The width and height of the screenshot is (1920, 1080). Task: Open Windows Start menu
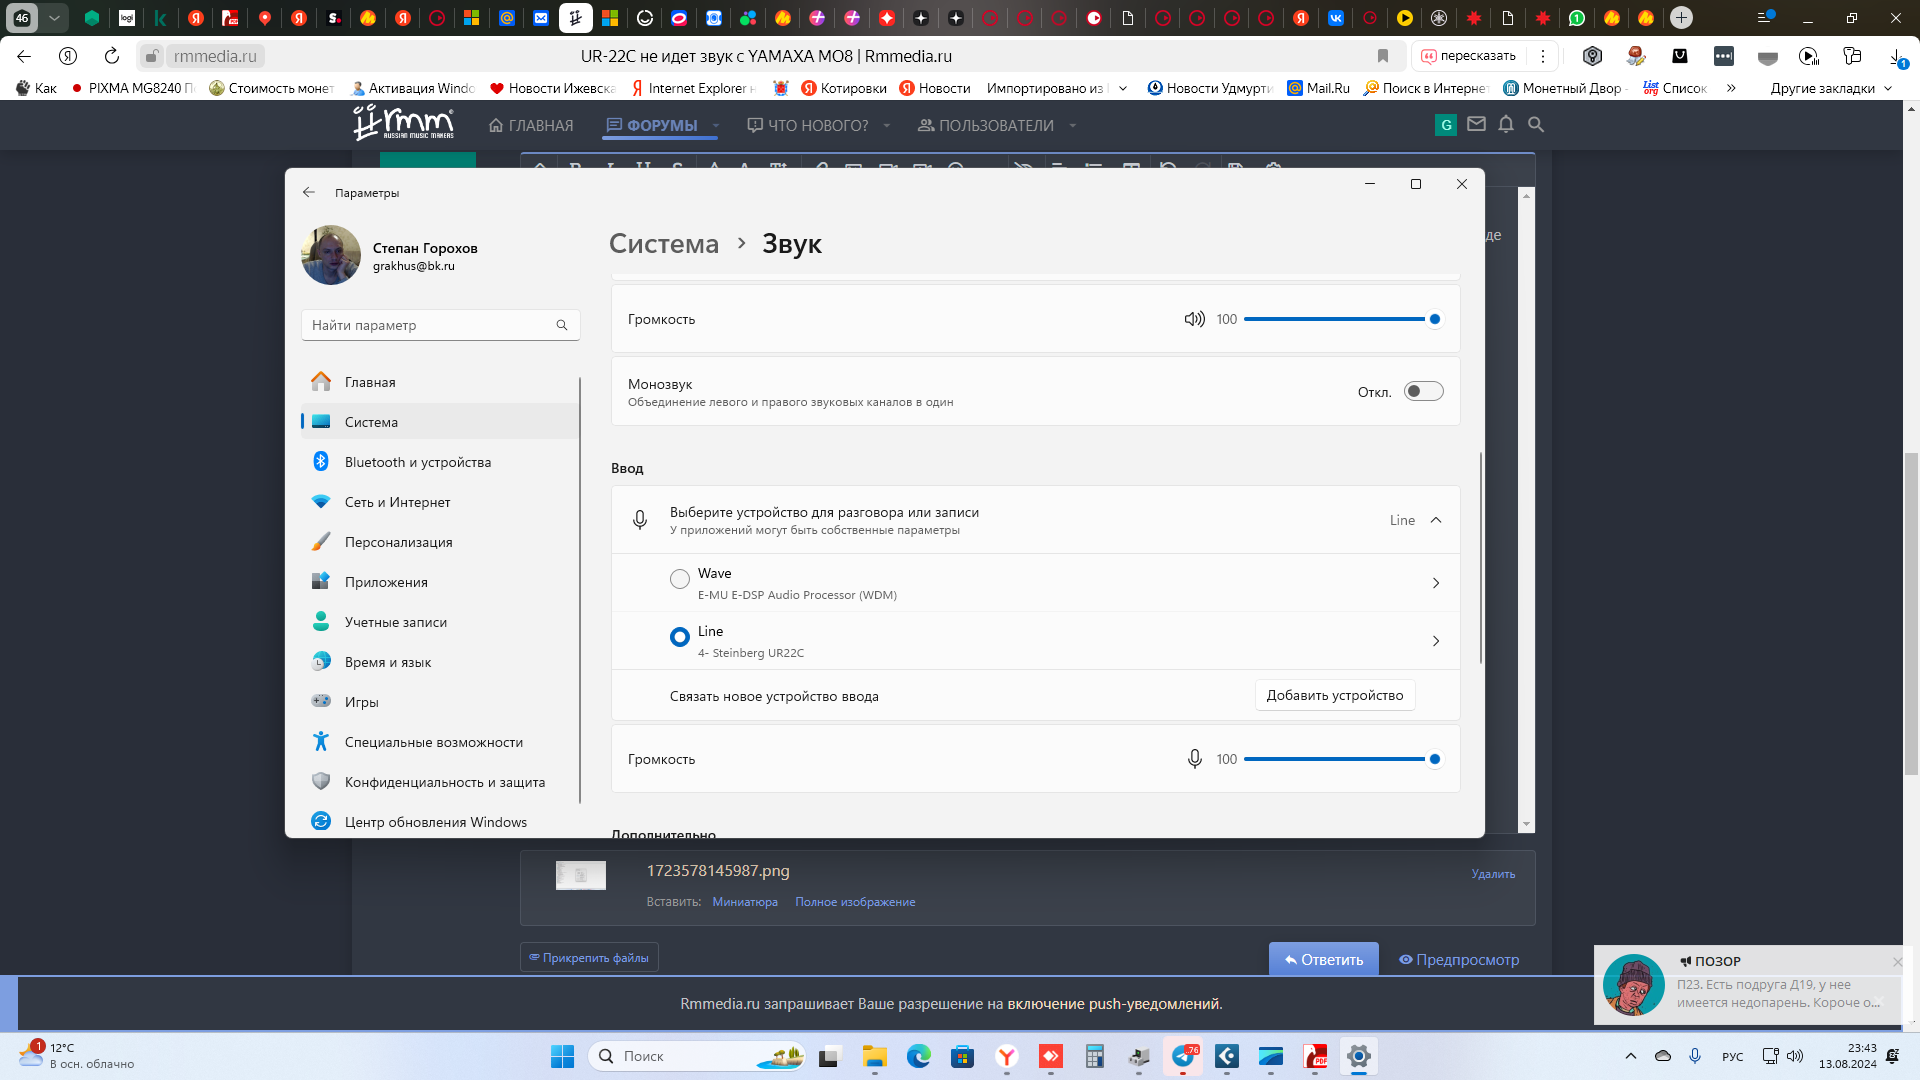tap(563, 1056)
